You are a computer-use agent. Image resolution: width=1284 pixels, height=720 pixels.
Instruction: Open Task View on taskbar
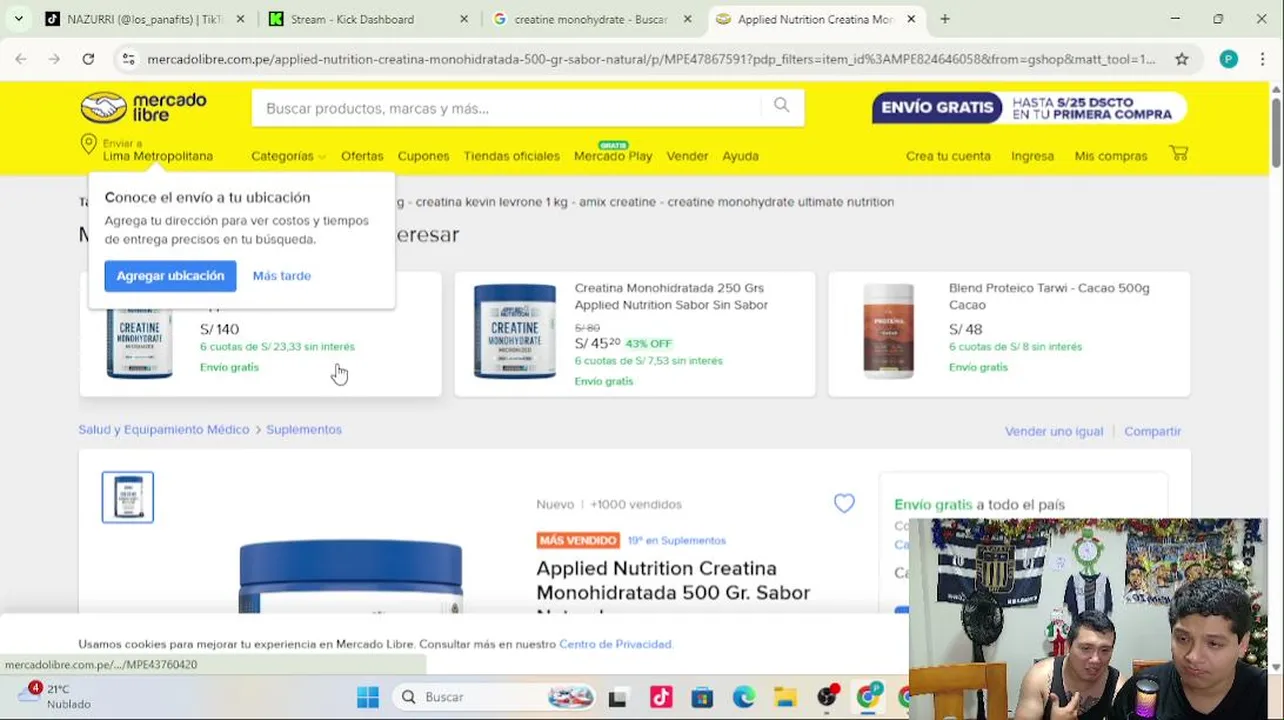pos(617,697)
